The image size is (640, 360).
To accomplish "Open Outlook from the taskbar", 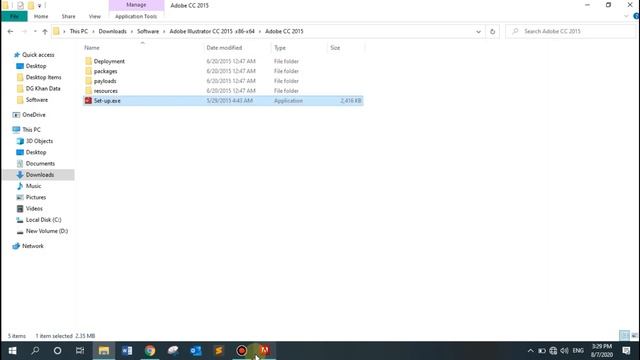I will pyautogui.click(x=196, y=351).
